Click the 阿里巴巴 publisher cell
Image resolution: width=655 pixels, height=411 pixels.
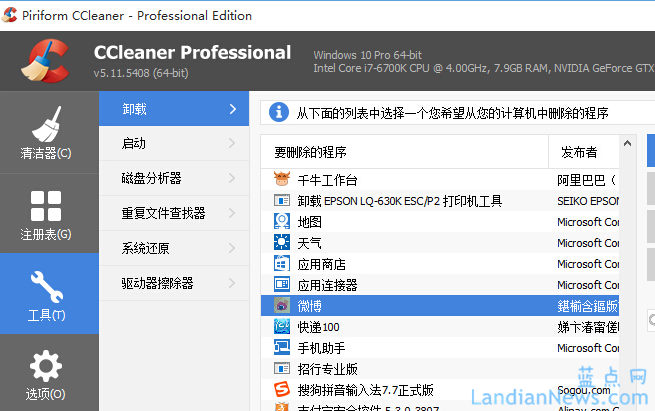(586, 180)
